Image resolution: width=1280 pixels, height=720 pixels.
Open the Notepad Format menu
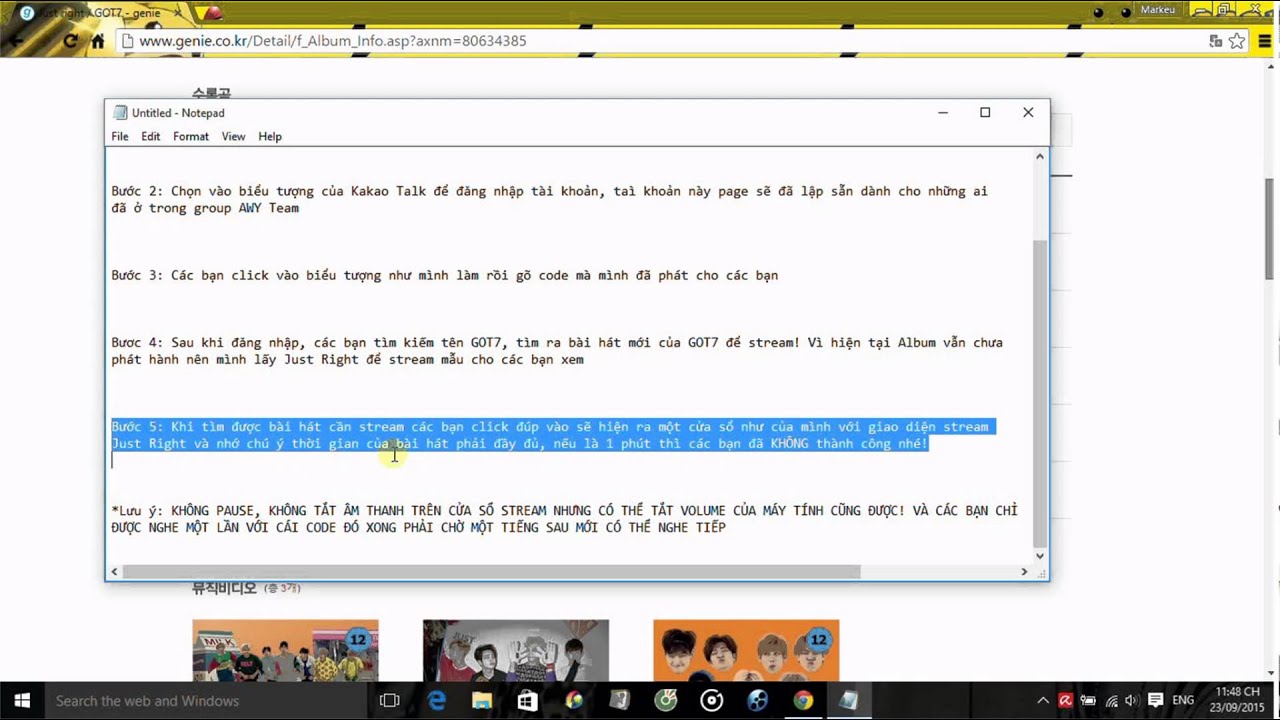click(x=191, y=136)
